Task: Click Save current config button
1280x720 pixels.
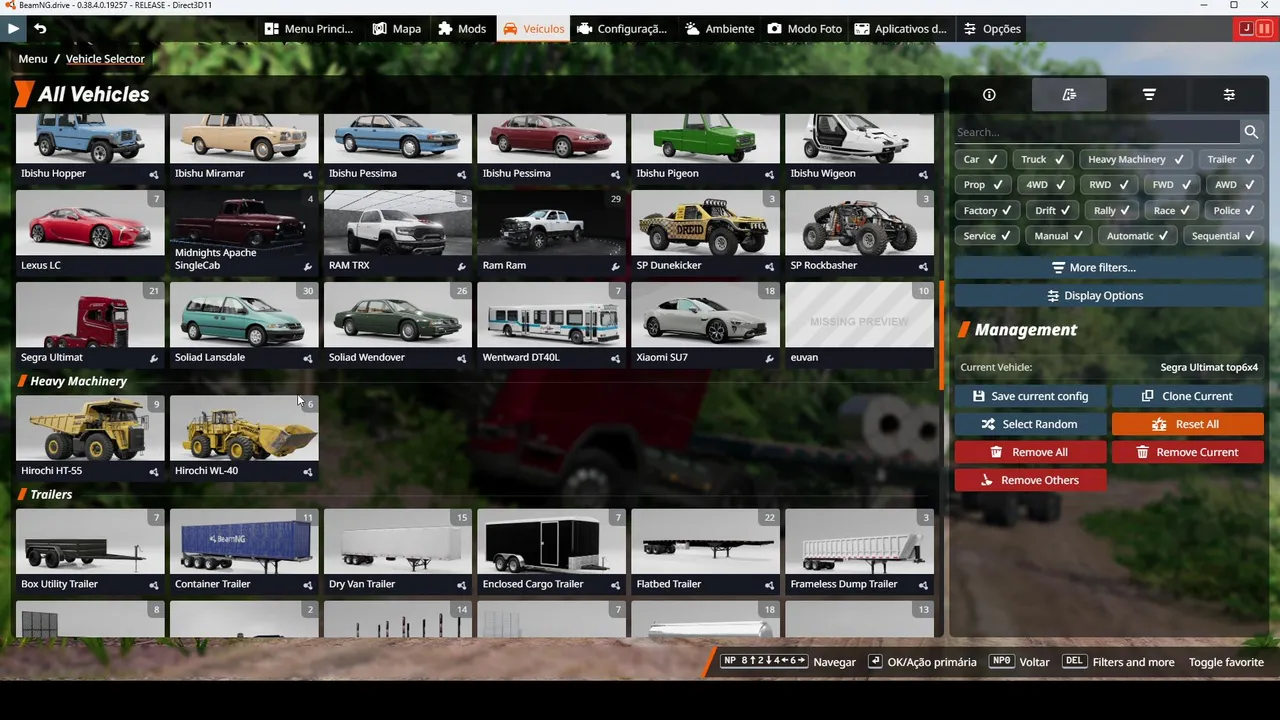Action: click(1030, 396)
